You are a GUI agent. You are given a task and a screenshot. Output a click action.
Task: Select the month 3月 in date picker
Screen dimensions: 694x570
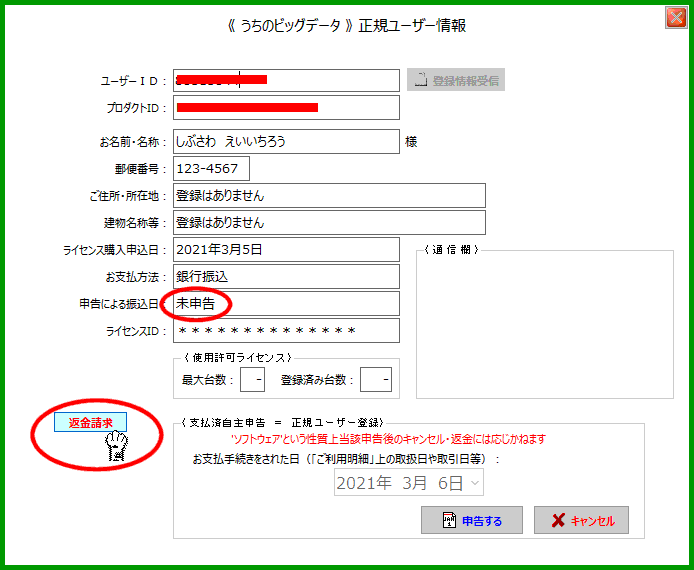415,483
